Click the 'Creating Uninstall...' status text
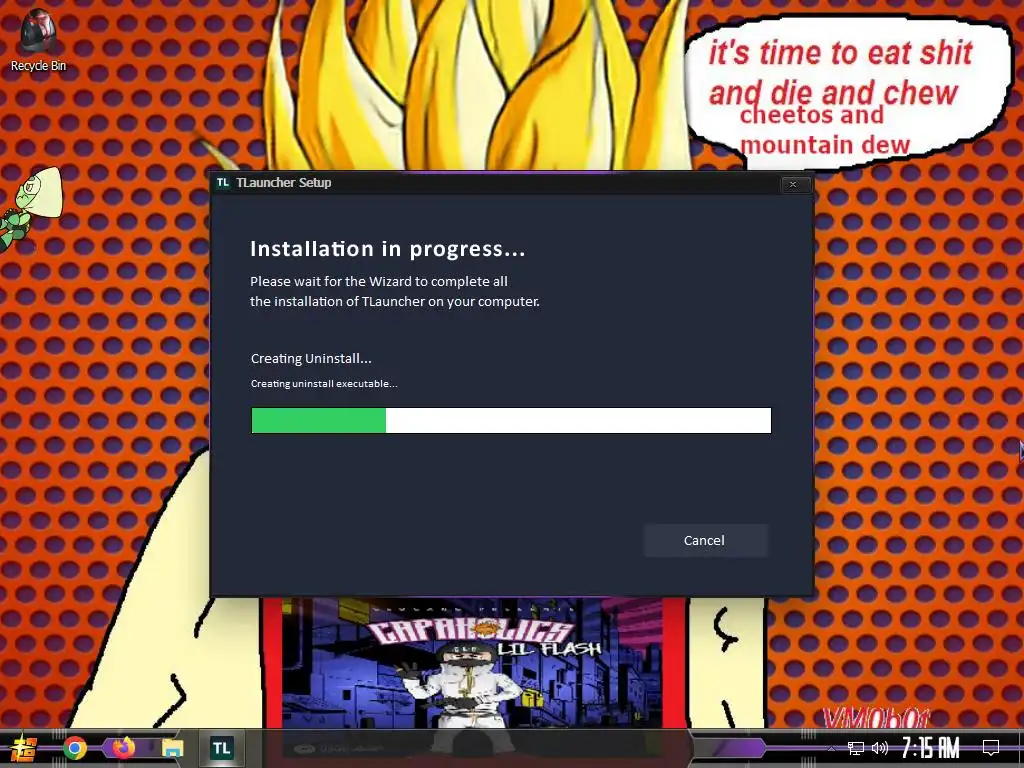Image resolution: width=1024 pixels, height=768 pixels. [311, 359]
